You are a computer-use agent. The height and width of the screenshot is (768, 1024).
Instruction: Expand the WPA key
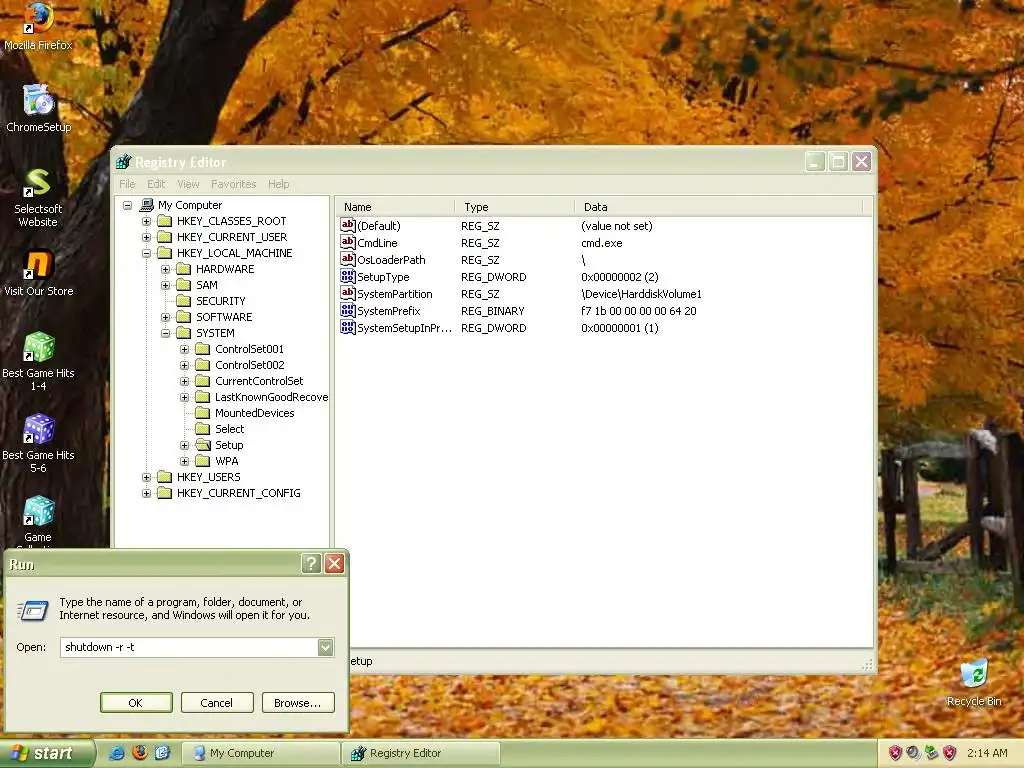[x=184, y=461]
